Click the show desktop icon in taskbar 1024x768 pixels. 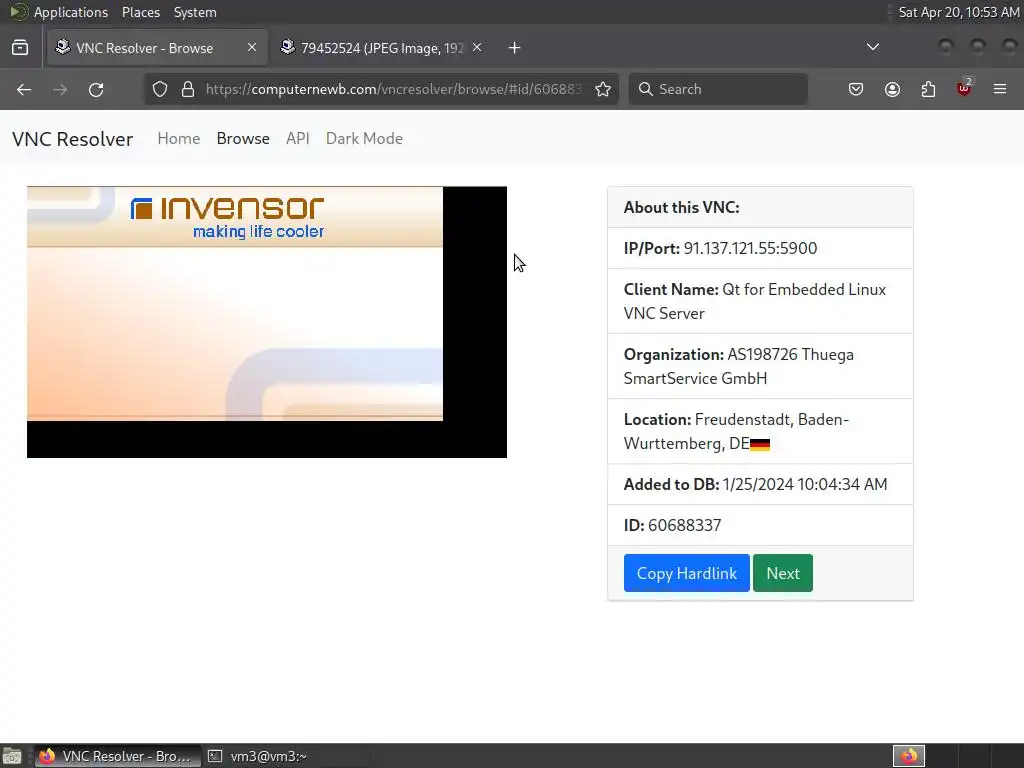tap(12, 756)
